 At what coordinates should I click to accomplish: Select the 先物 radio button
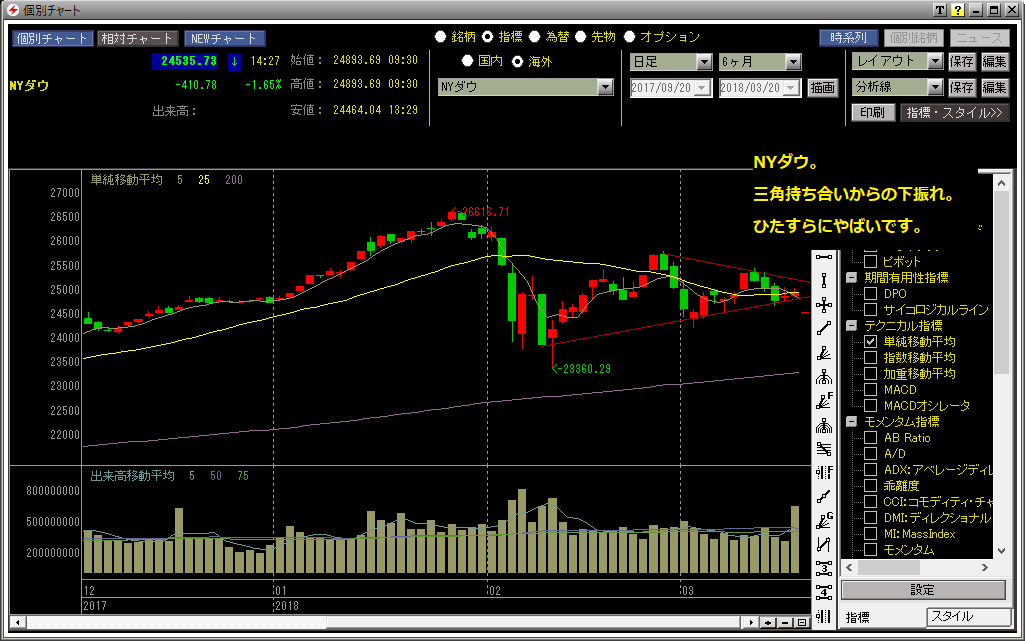pos(580,37)
